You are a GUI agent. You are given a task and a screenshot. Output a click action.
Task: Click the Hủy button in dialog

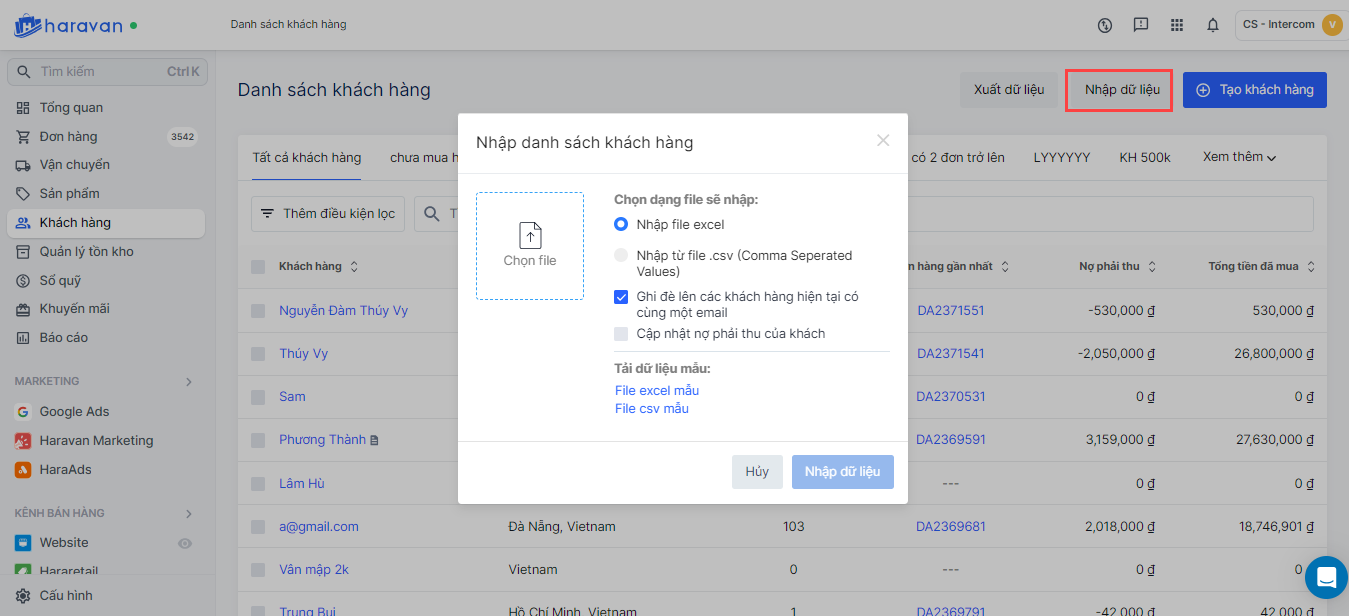tap(757, 472)
